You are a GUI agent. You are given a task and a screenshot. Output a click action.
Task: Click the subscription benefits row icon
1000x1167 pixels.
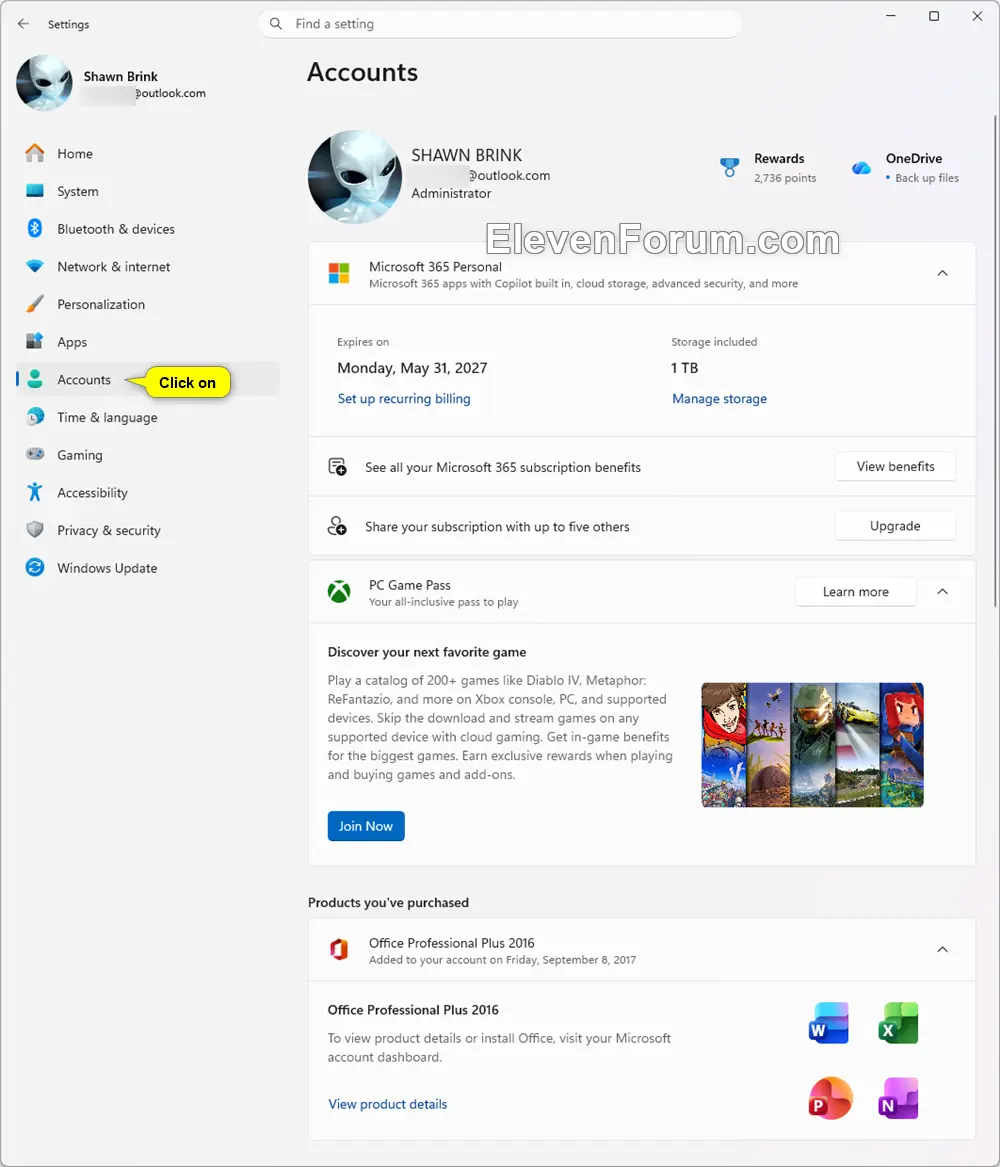(x=338, y=467)
